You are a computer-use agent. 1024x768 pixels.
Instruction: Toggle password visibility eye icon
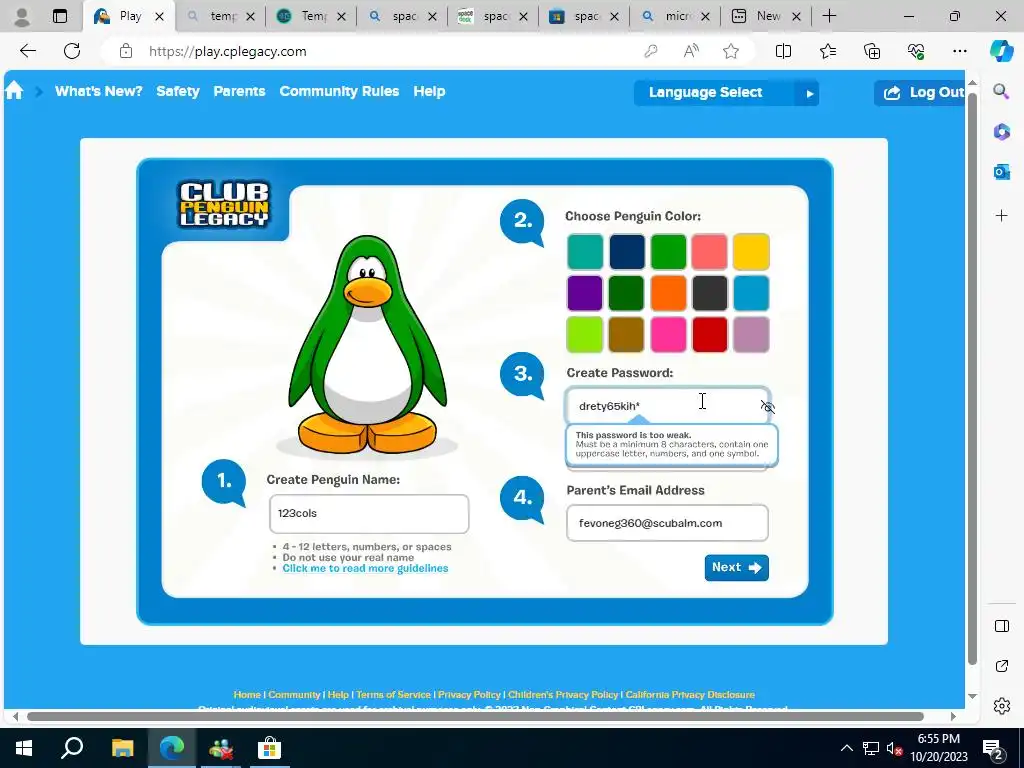(x=767, y=407)
